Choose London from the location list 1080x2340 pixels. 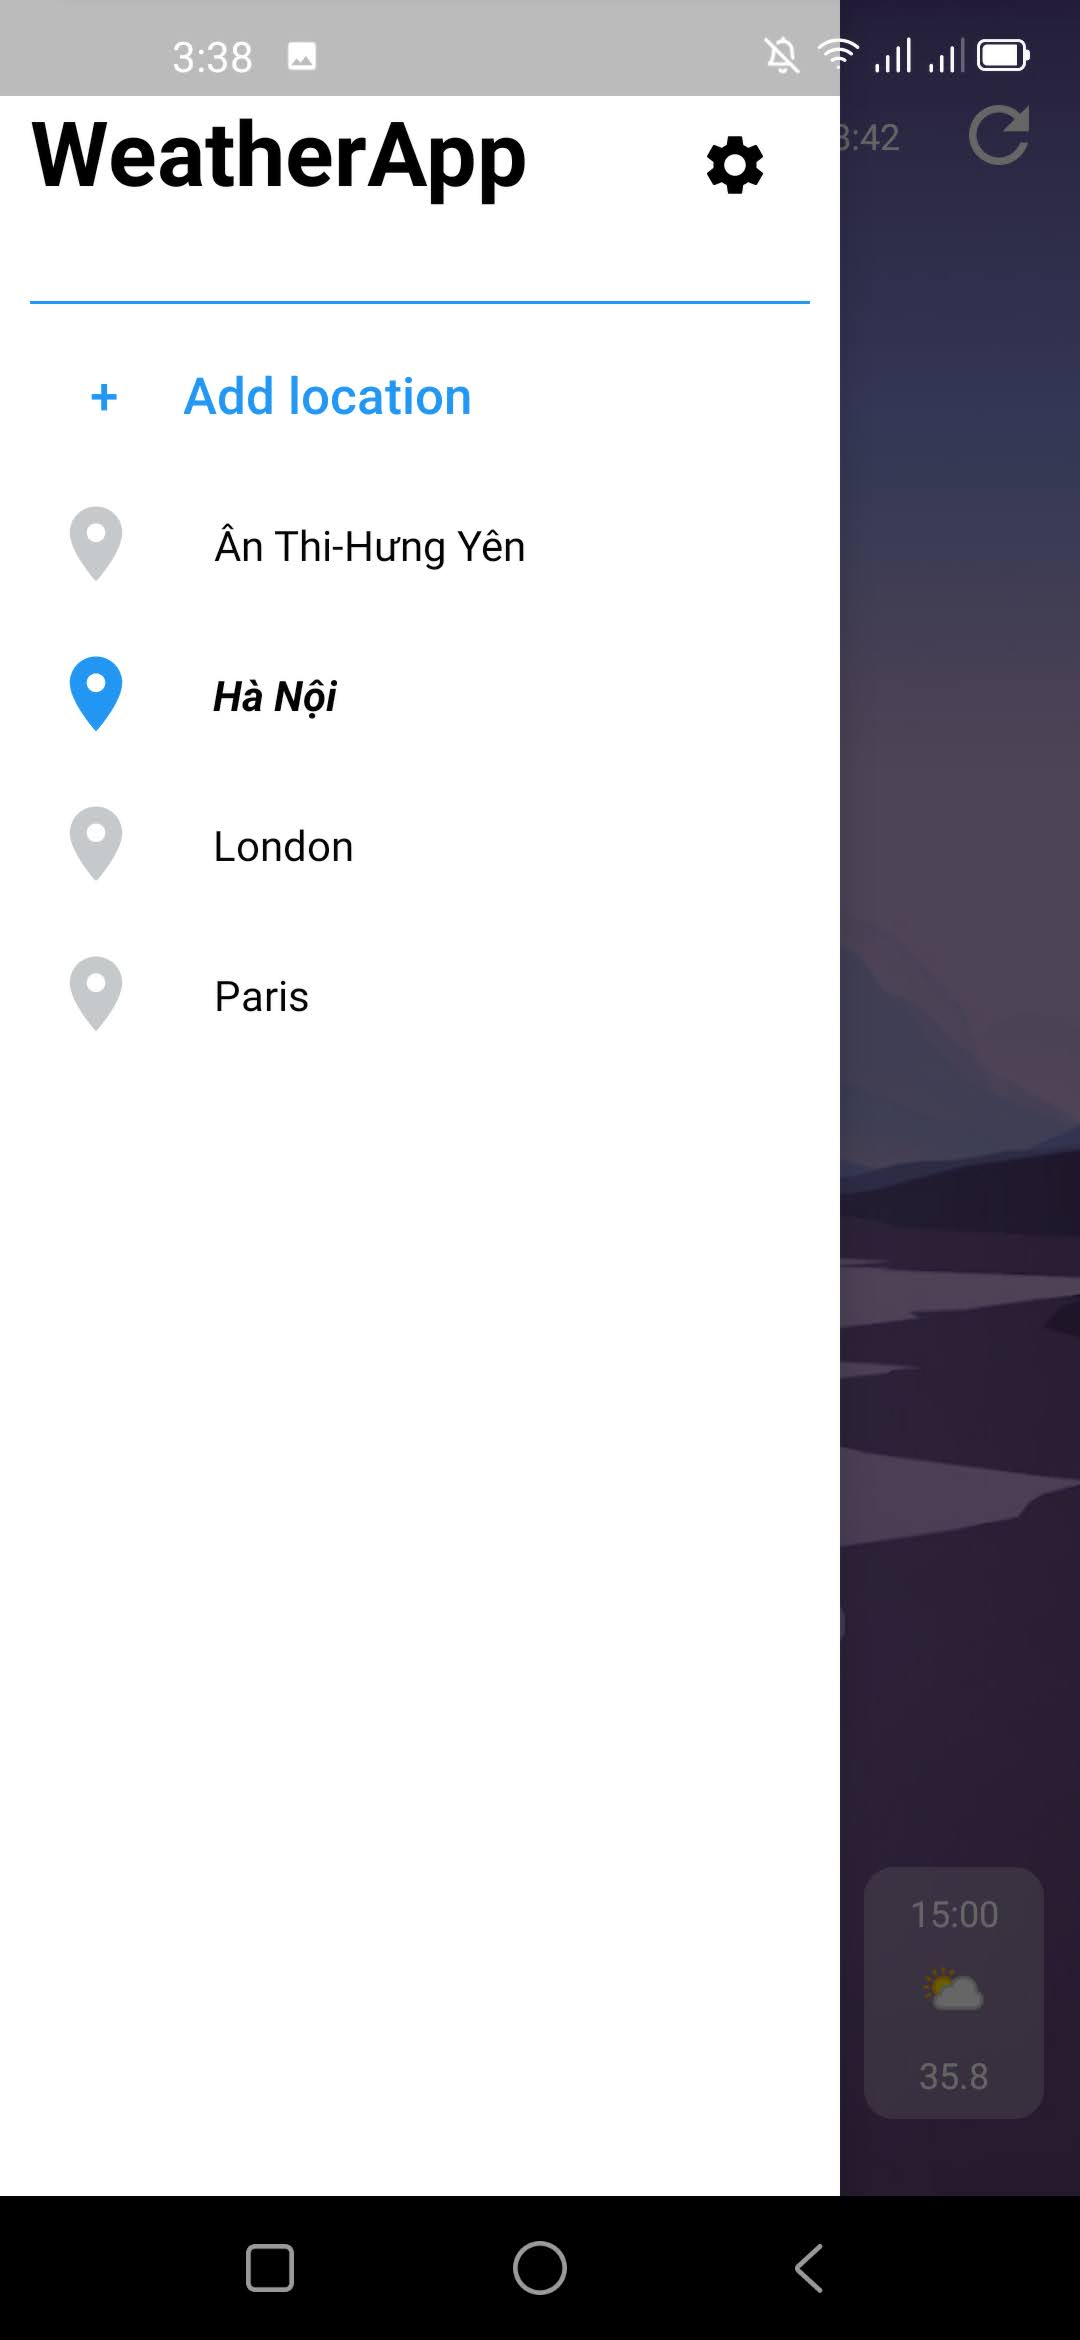[x=283, y=846]
